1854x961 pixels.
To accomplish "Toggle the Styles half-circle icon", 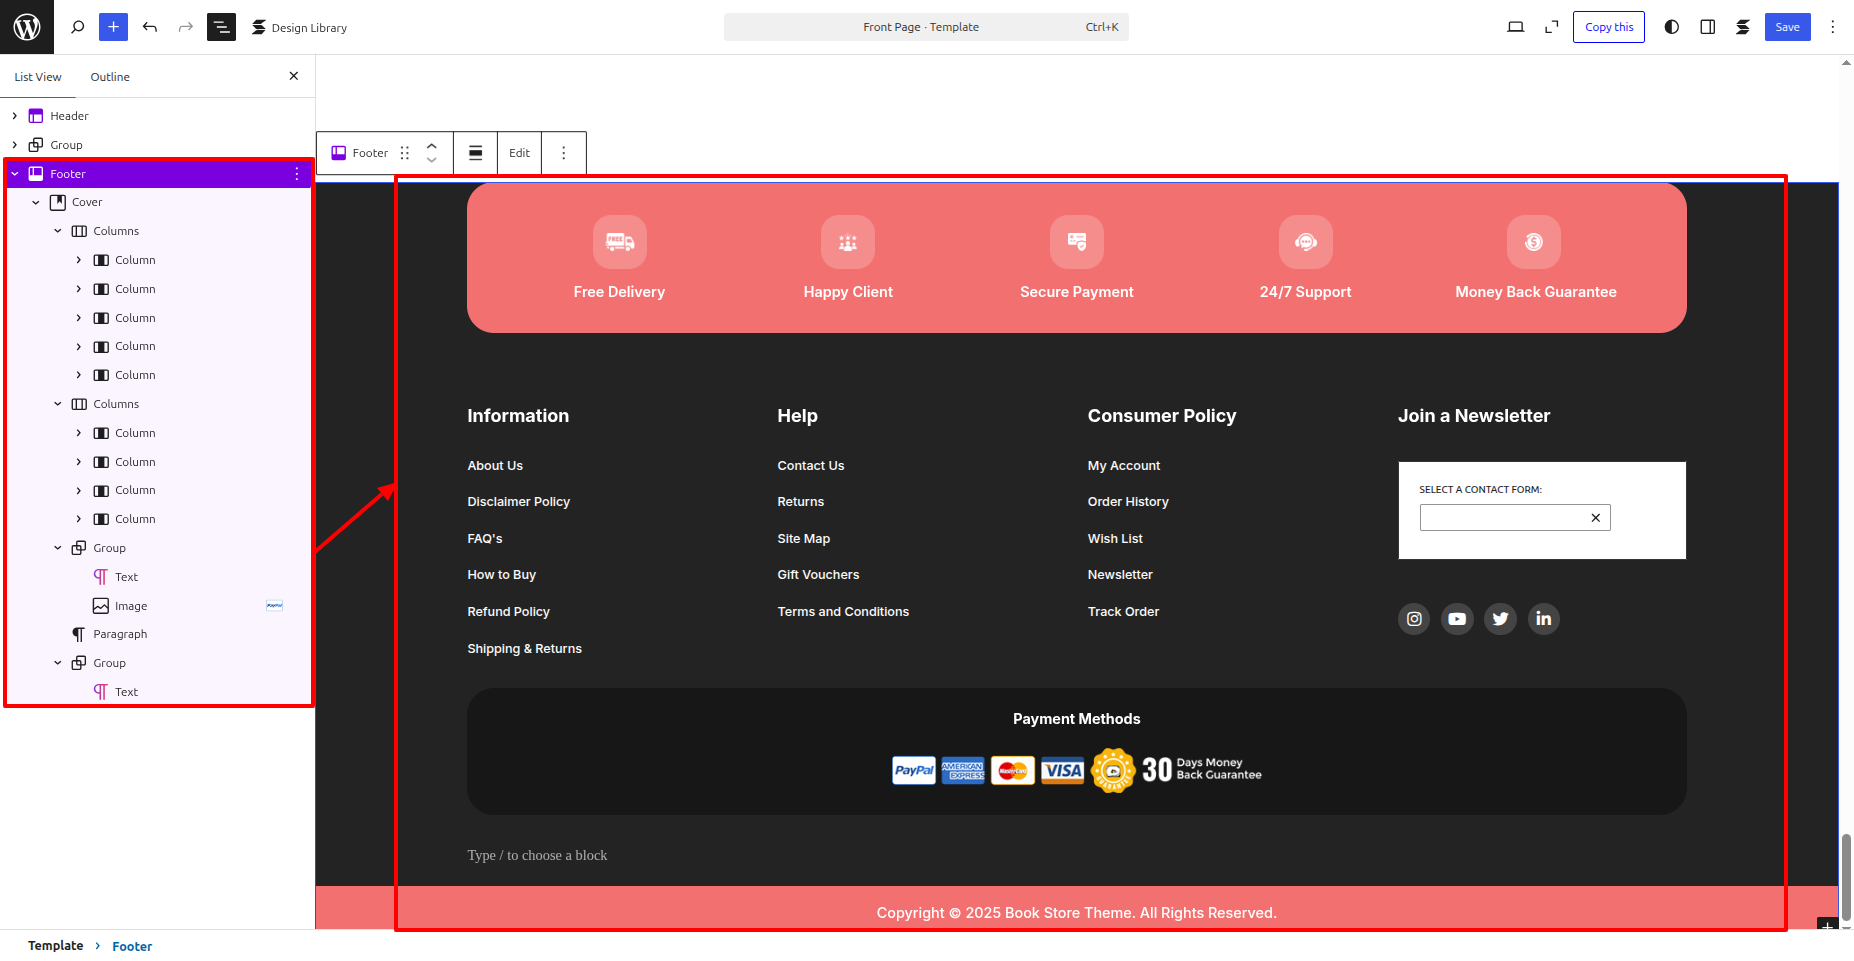I will pos(1671,27).
